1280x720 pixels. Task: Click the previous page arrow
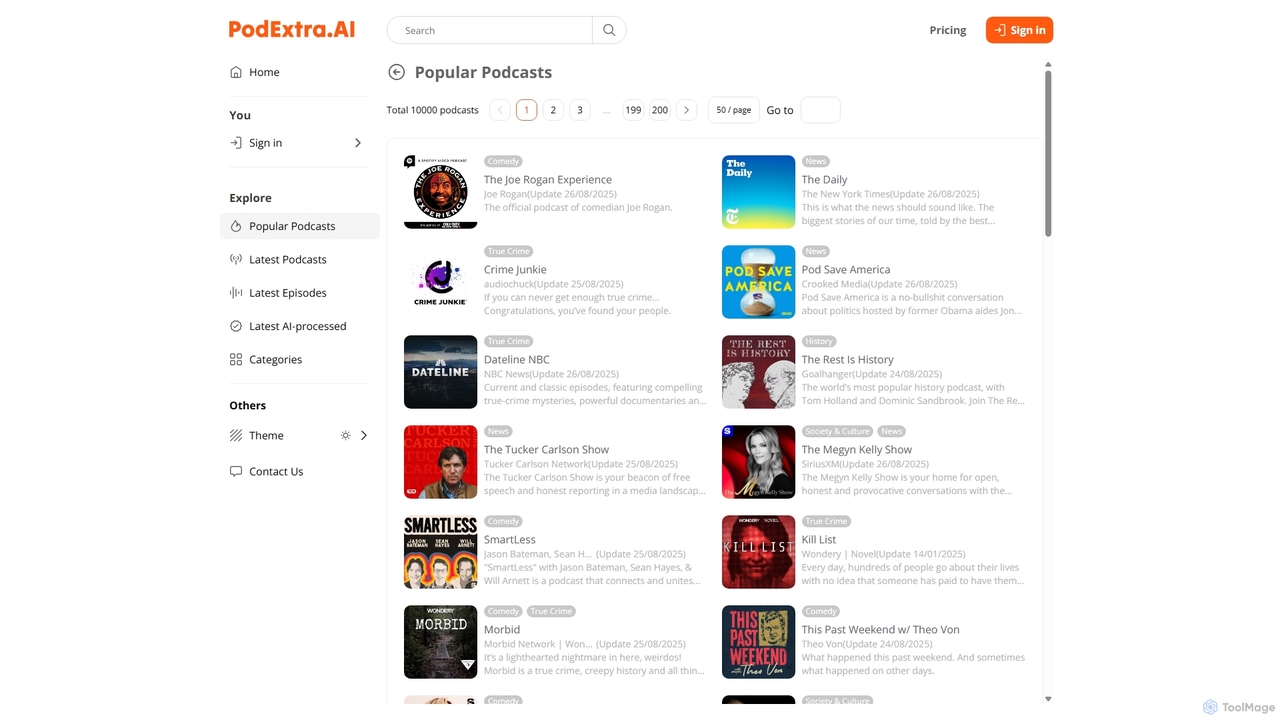[500, 110]
